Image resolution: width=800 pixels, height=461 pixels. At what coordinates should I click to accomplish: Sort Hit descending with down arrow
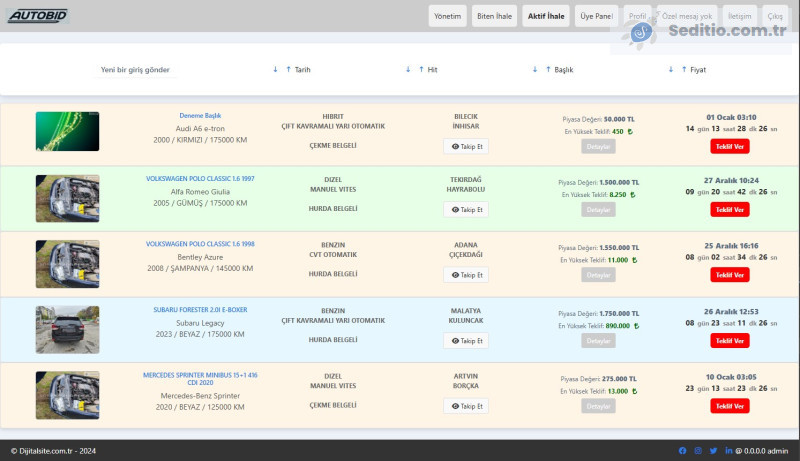tap(408, 70)
